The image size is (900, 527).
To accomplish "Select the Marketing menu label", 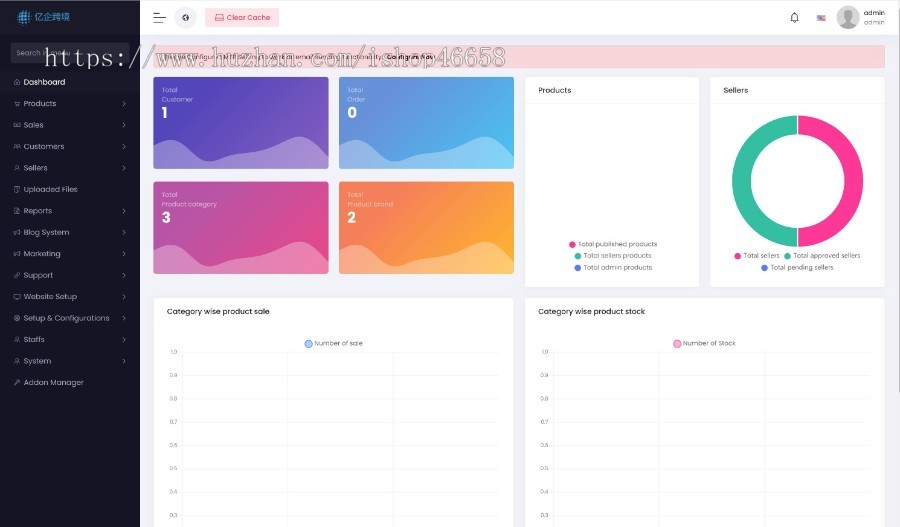I will pyautogui.click(x=42, y=254).
